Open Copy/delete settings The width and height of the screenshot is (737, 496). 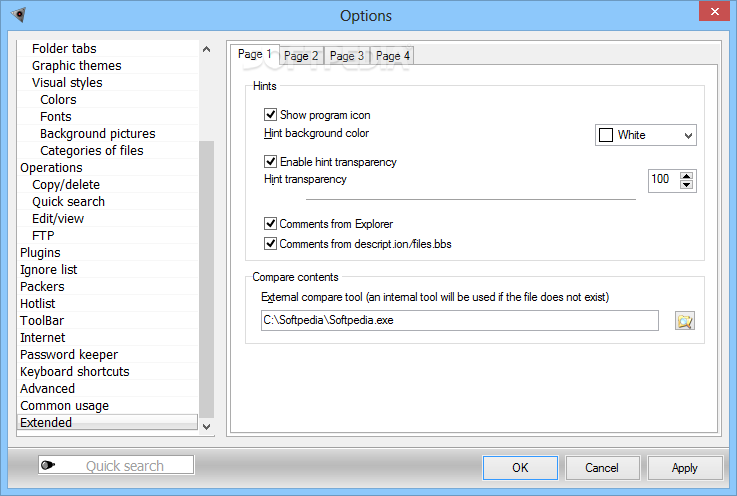click(x=108, y=184)
